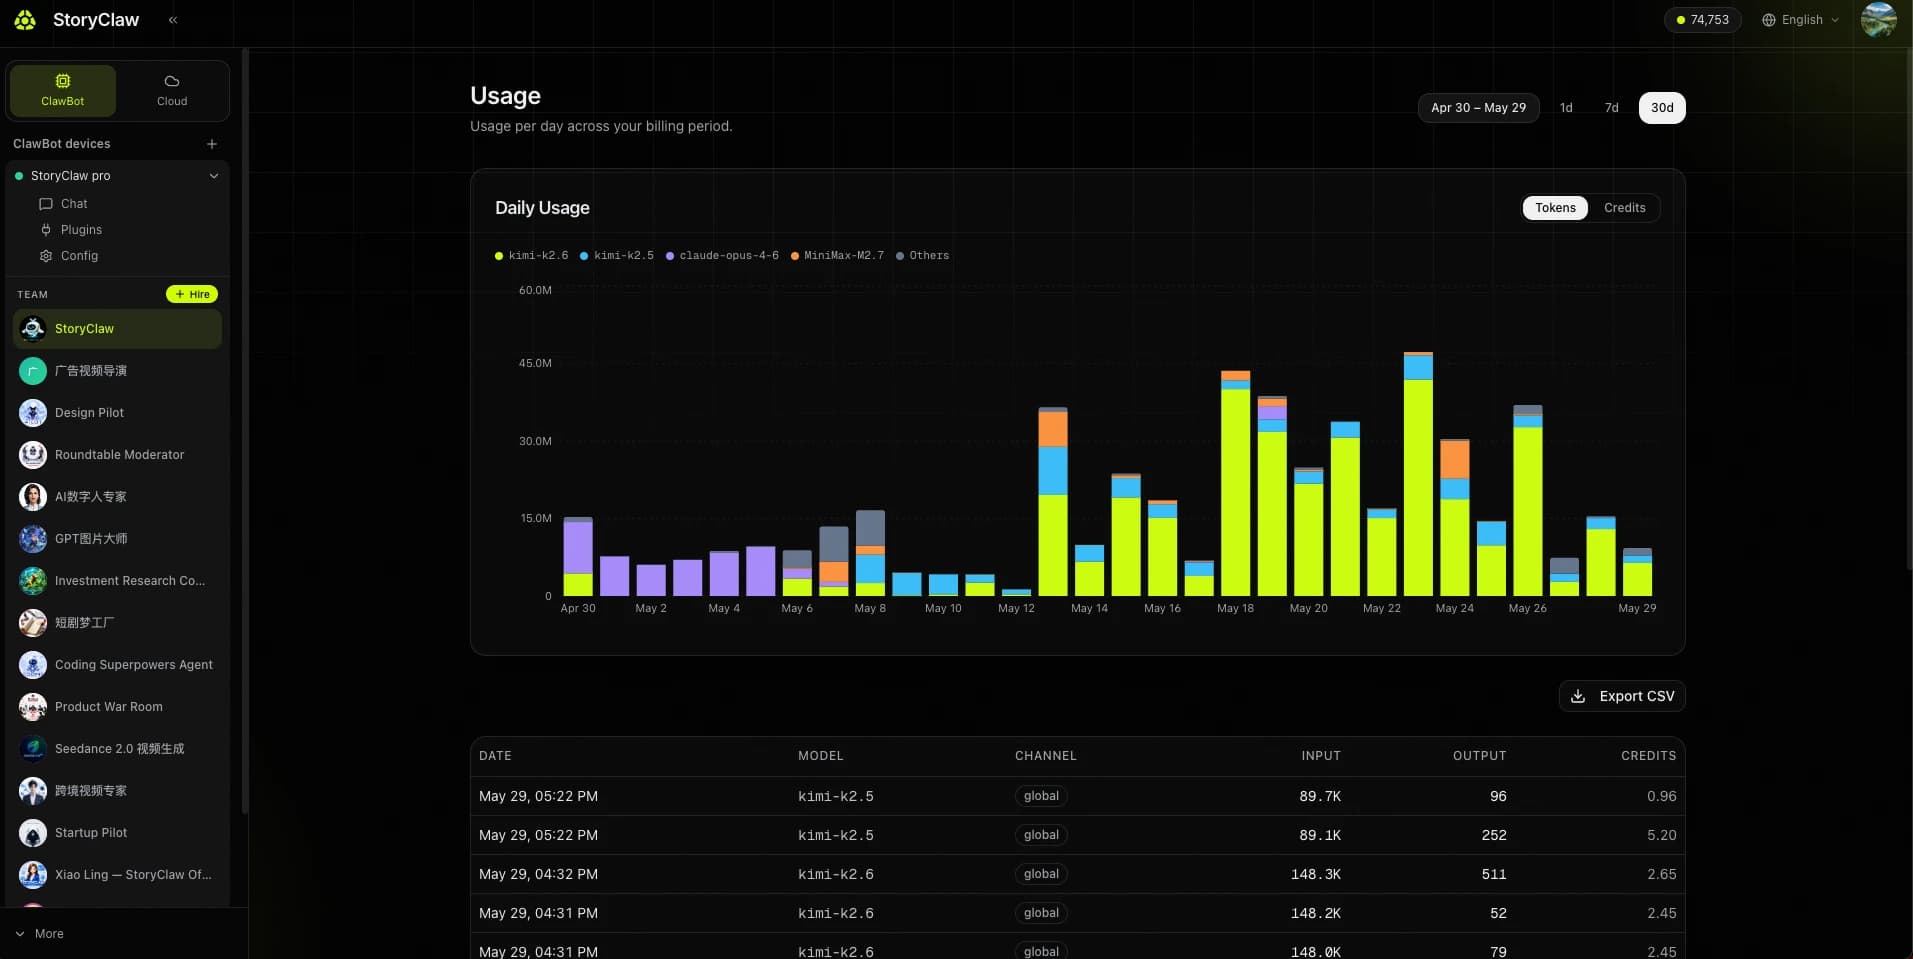Viewport: 1913px width, 959px height.
Task: Switch chart to Tokens view
Action: tap(1555, 208)
